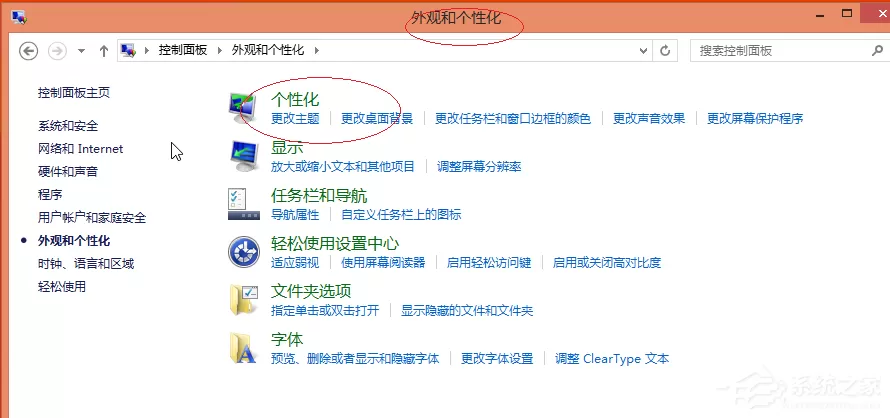Viewport: 890px width, 418px height.
Task: Open 更改任务栏和窗口边框的颜色 link
Action: pos(513,119)
